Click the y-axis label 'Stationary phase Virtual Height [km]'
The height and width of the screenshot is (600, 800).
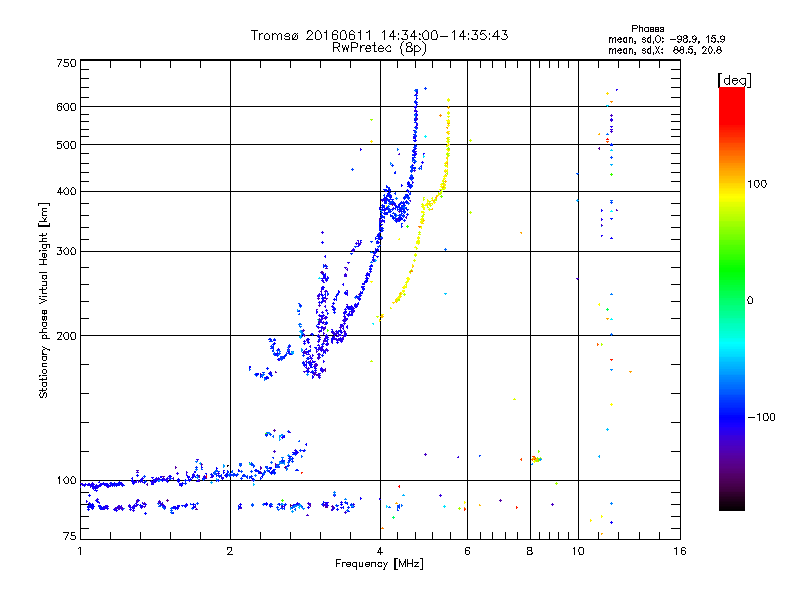click(44, 300)
